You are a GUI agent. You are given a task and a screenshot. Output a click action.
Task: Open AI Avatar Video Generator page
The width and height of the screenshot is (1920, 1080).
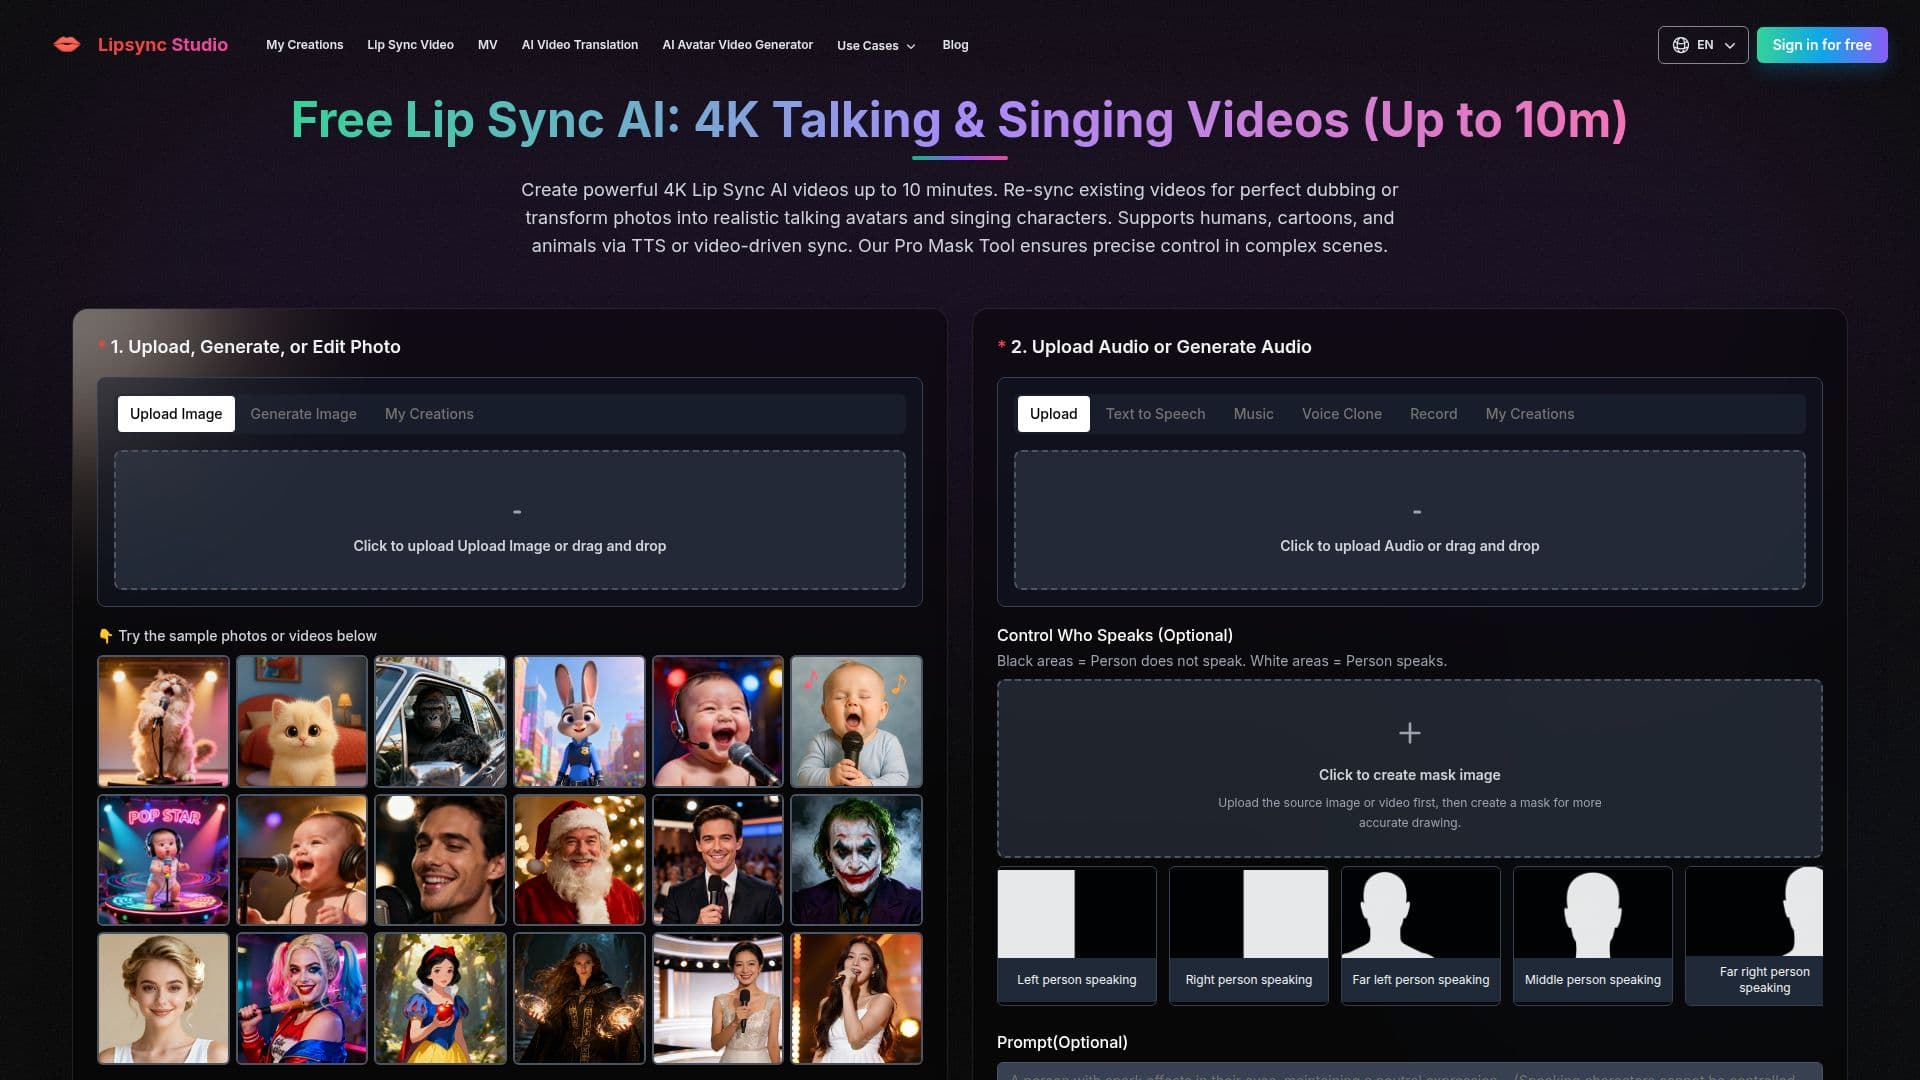[737, 45]
